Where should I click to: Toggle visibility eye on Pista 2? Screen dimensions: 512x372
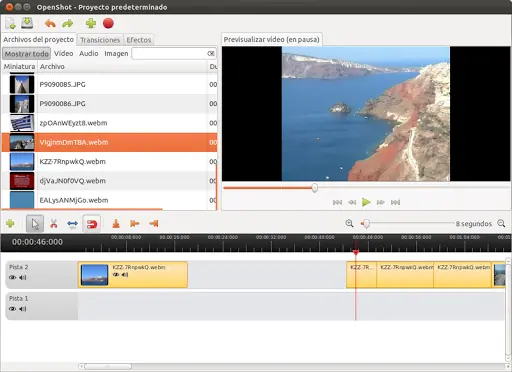(x=13, y=277)
